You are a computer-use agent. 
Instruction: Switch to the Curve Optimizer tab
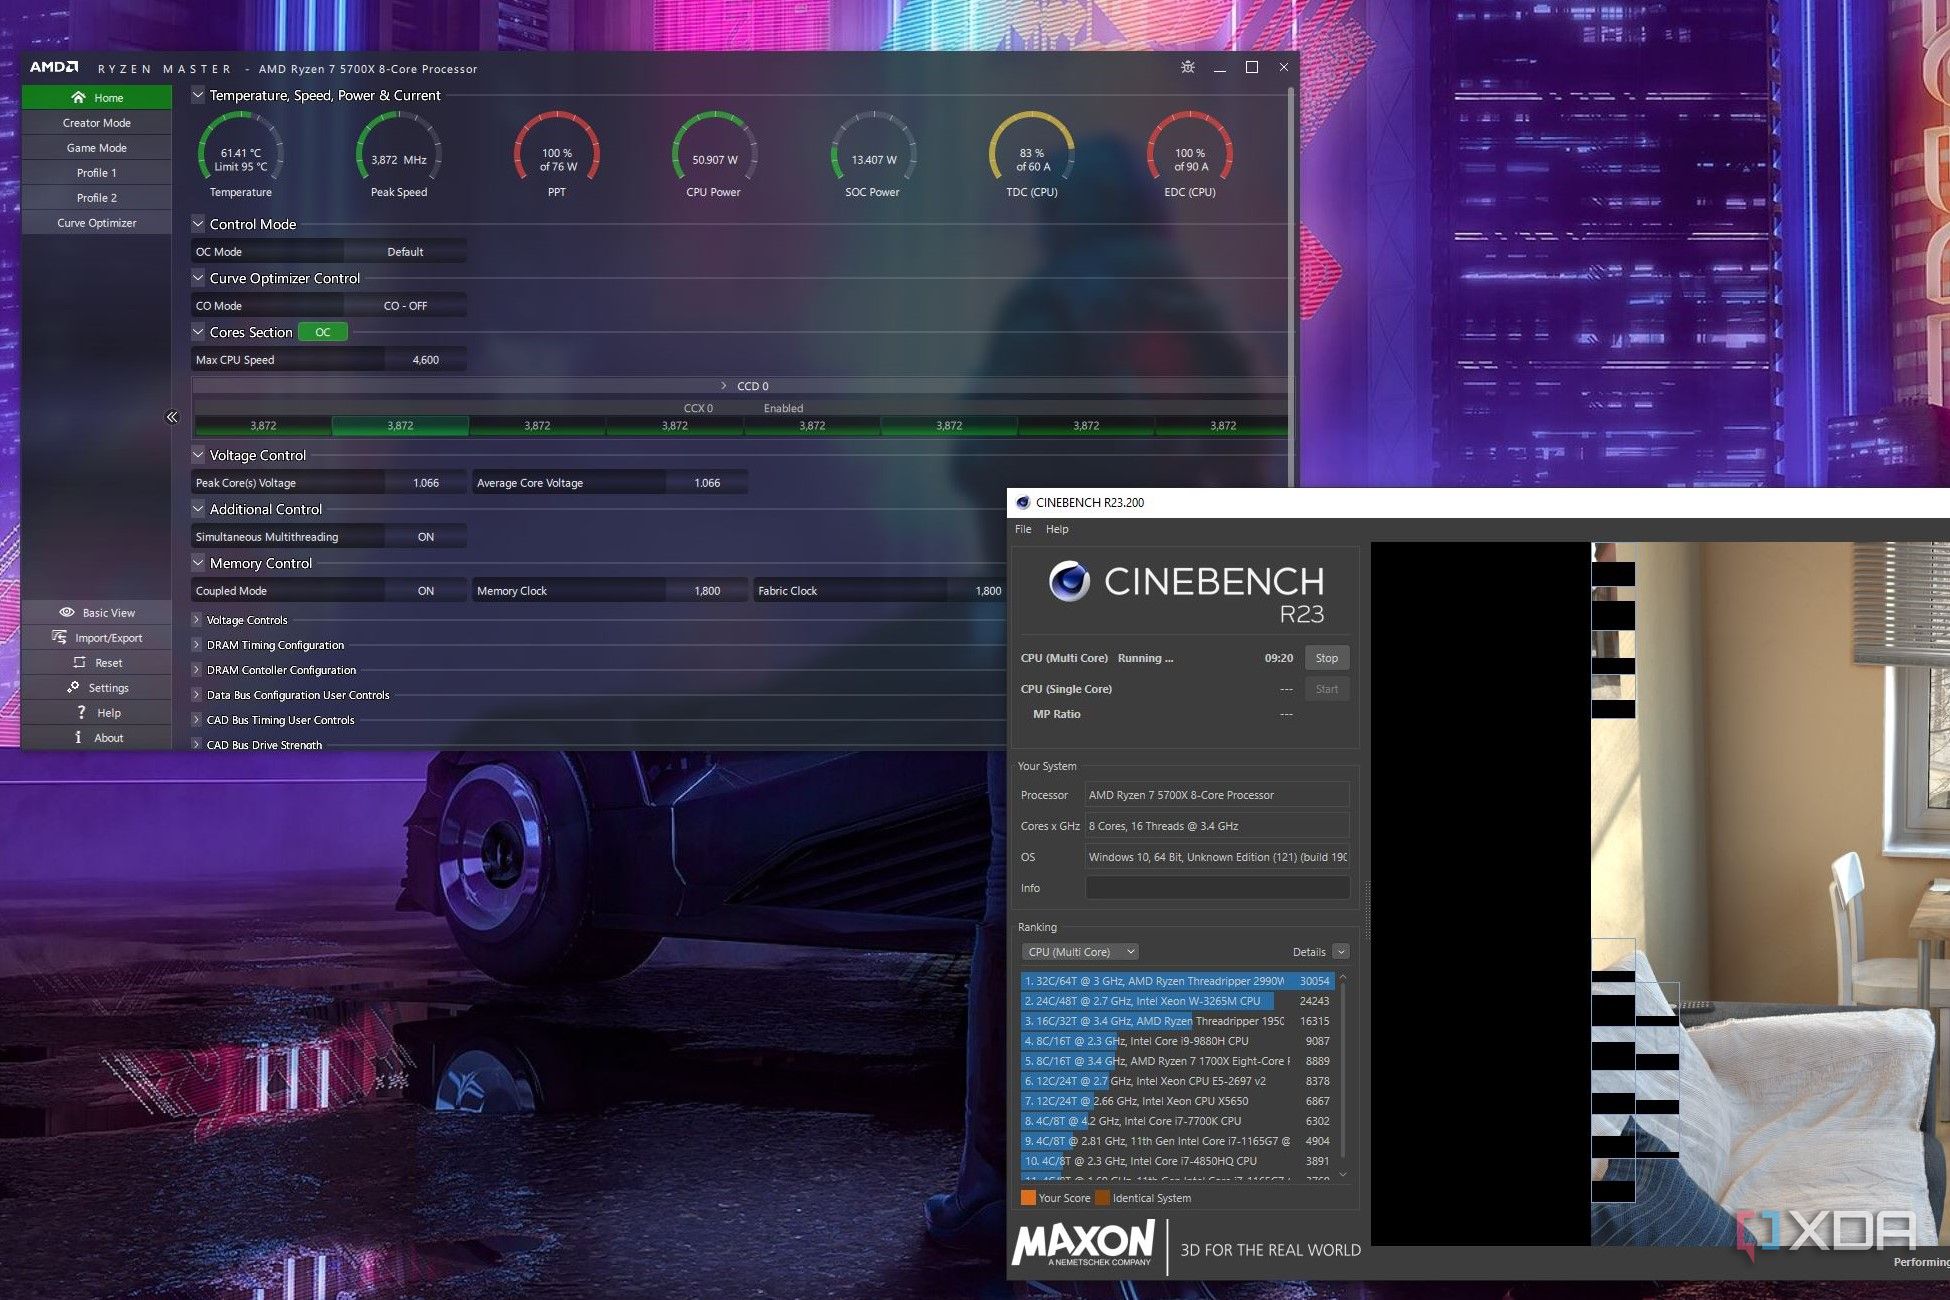pyautogui.click(x=97, y=223)
